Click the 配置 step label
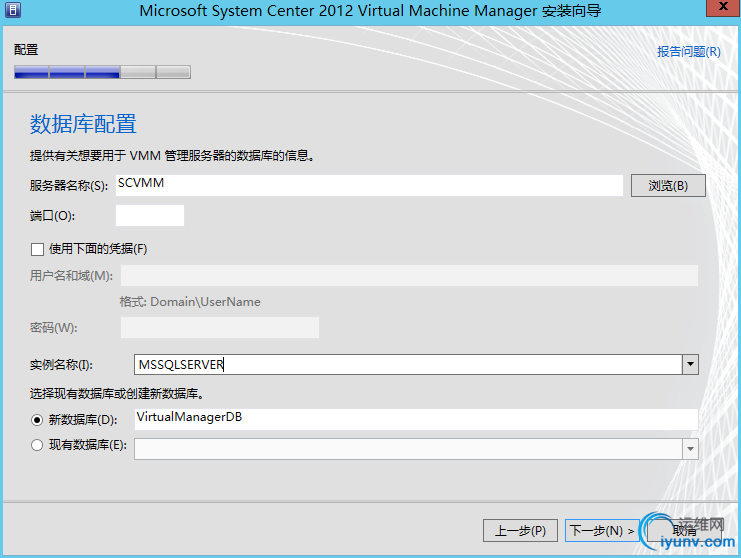Viewport: 741px width, 558px height. point(26,50)
